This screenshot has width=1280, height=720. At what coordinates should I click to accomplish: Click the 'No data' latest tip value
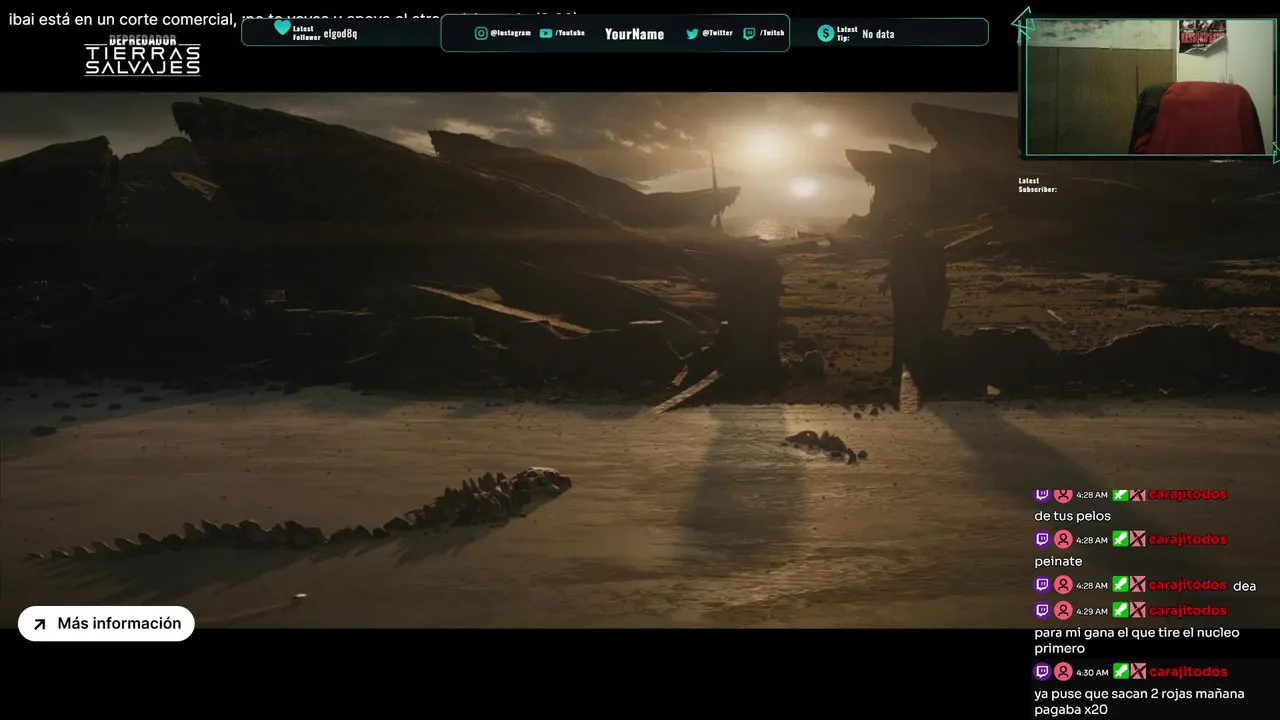pyautogui.click(x=878, y=34)
